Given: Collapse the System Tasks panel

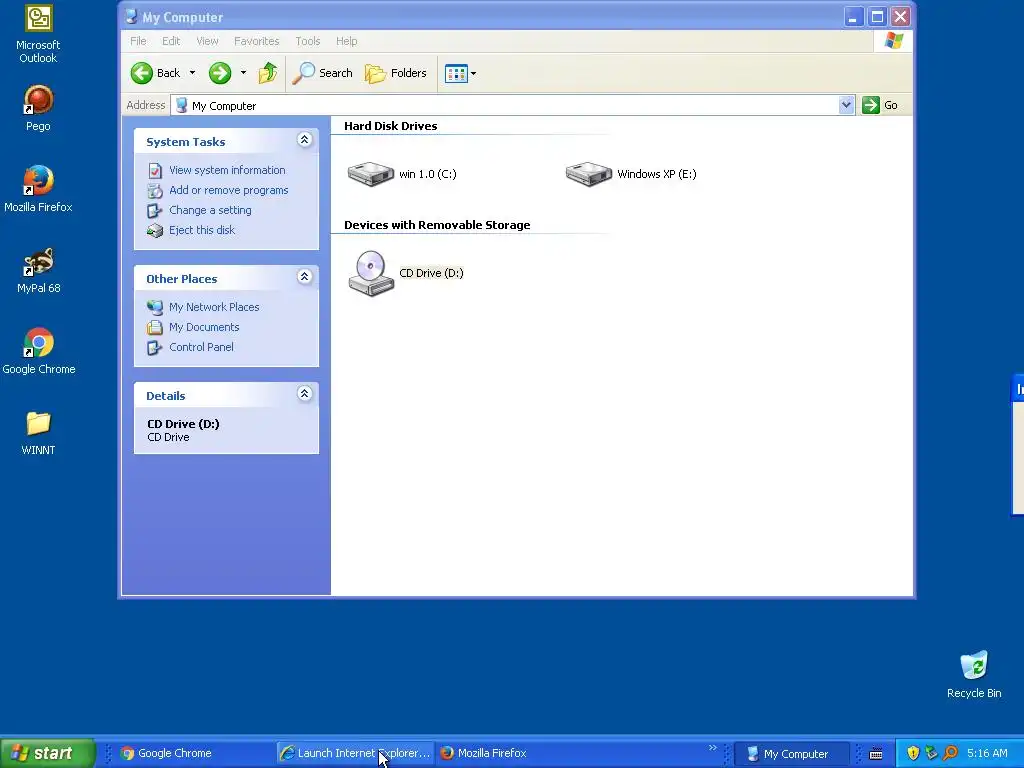Looking at the screenshot, I should click(304, 140).
